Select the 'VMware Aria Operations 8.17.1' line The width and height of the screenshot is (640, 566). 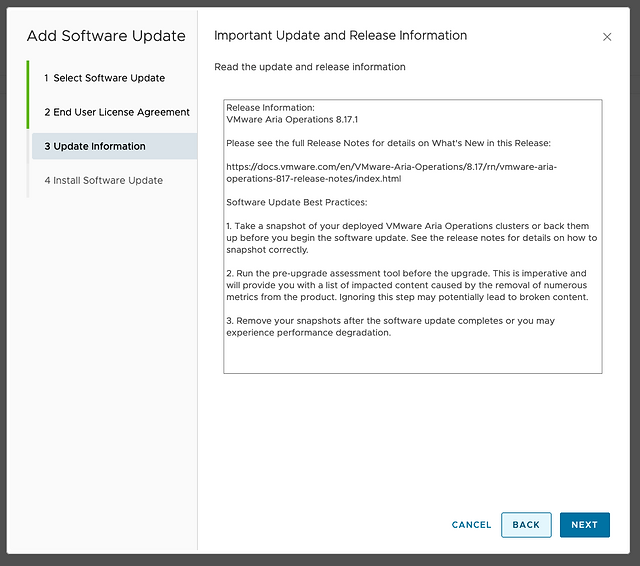click(292, 120)
